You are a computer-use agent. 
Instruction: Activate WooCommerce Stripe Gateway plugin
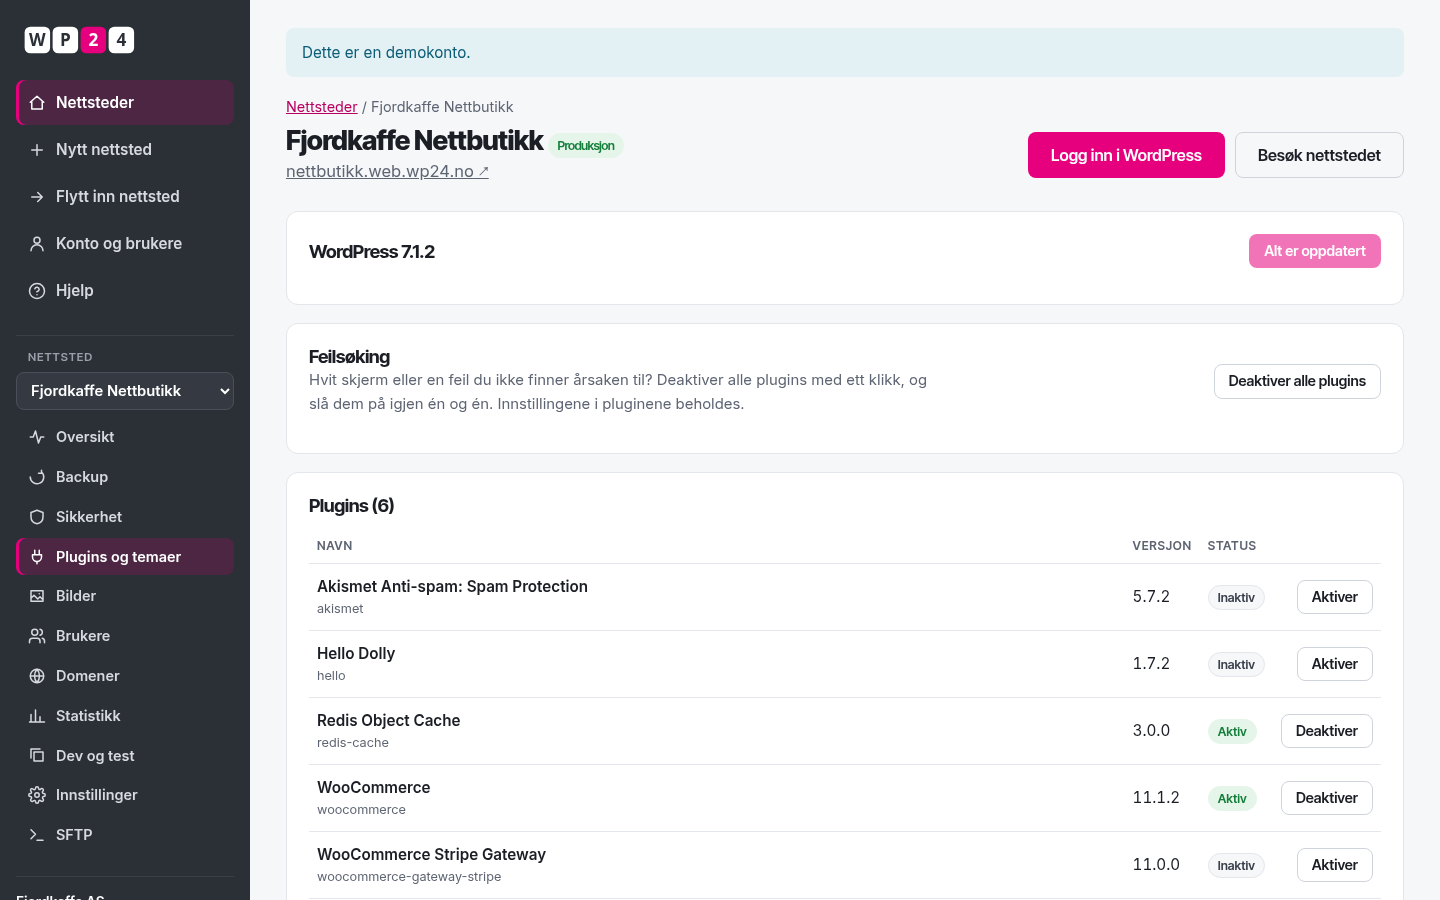tap(1335, 865)
